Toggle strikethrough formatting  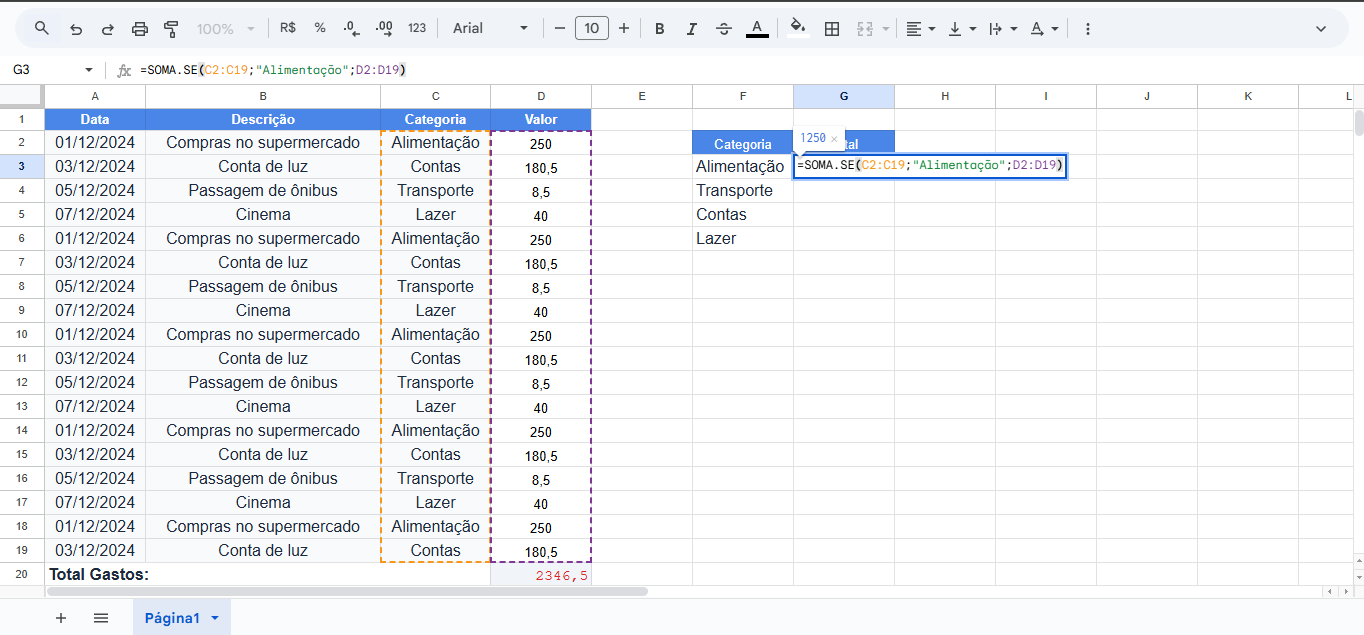pyautogui.click(x=724, y=29)
